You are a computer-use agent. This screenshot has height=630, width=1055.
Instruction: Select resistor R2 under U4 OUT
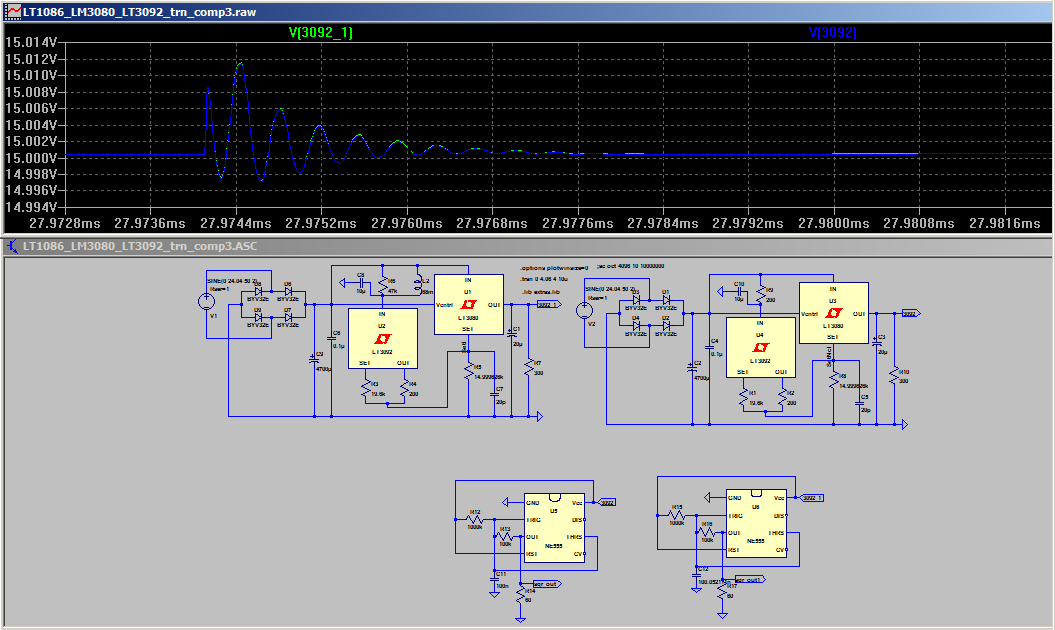(782, 397)
